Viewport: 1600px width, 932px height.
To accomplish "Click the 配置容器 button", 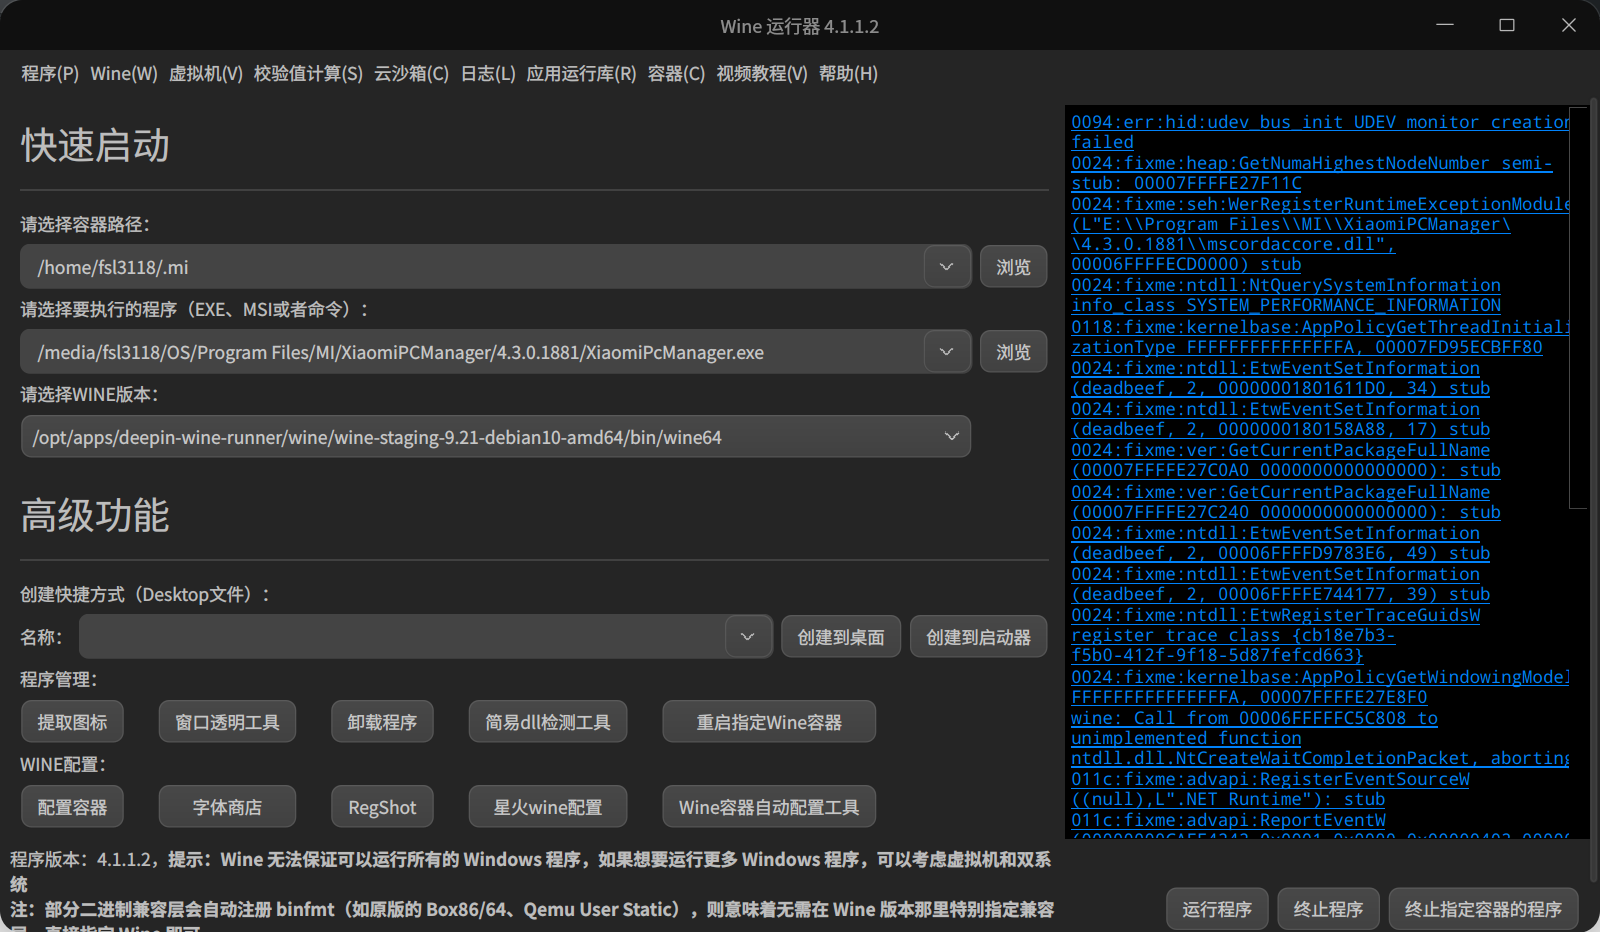I will [72, 807].
